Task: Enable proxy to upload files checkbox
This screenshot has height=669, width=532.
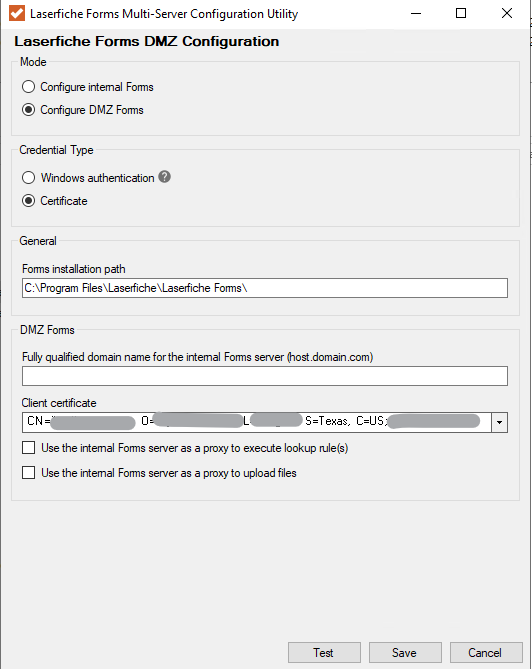Action: click(x=29, y=472)
